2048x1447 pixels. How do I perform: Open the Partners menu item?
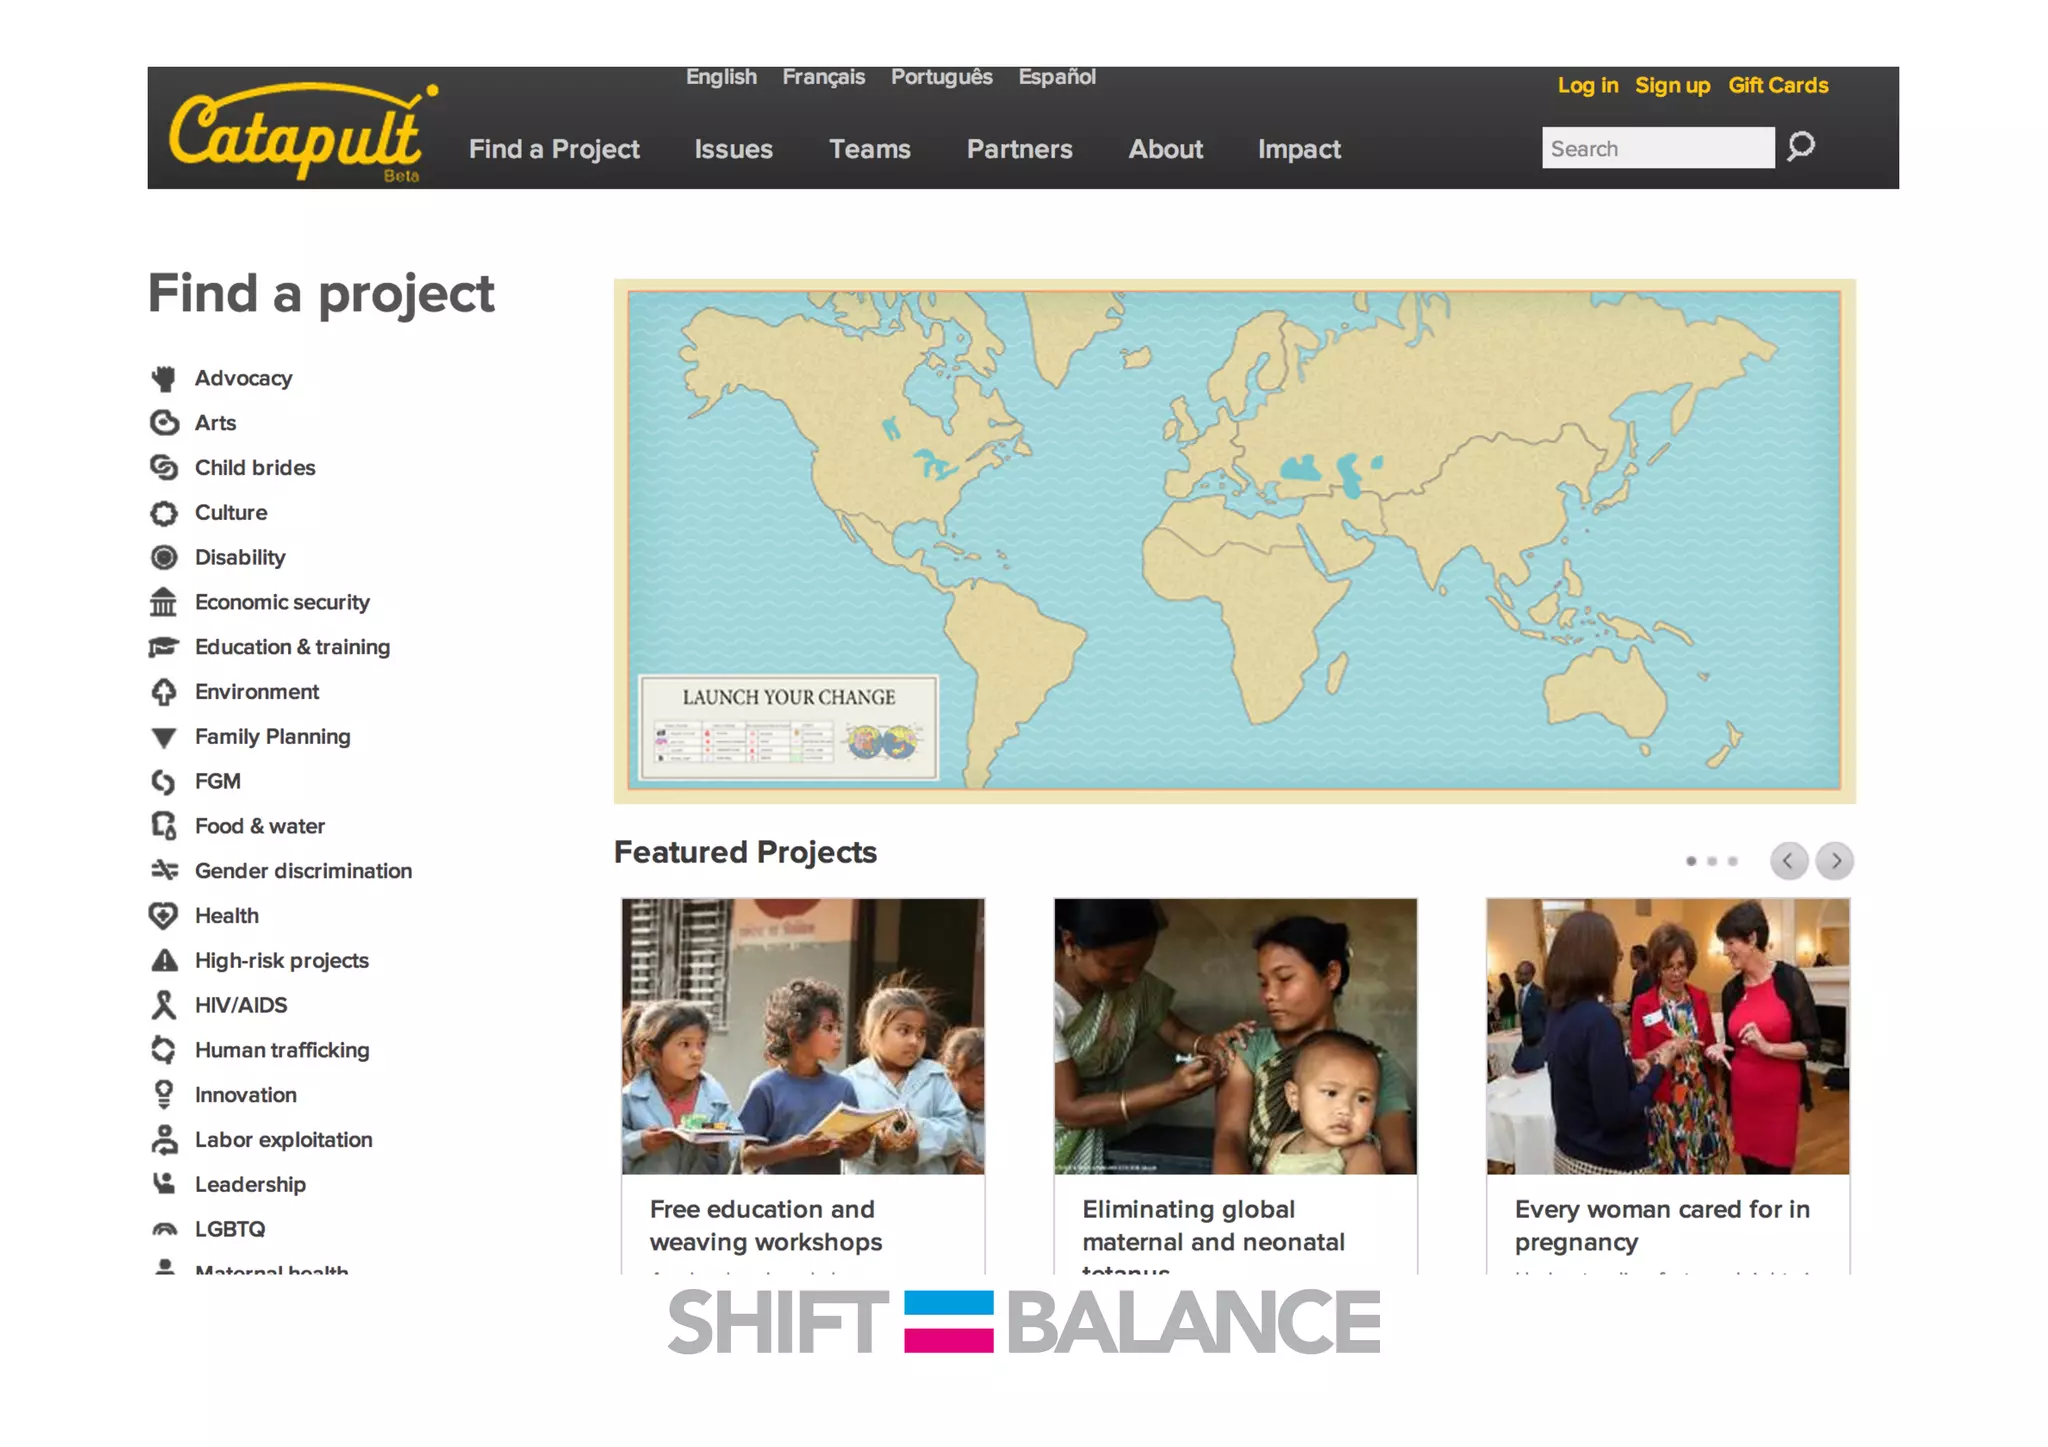coord(1019,149)
